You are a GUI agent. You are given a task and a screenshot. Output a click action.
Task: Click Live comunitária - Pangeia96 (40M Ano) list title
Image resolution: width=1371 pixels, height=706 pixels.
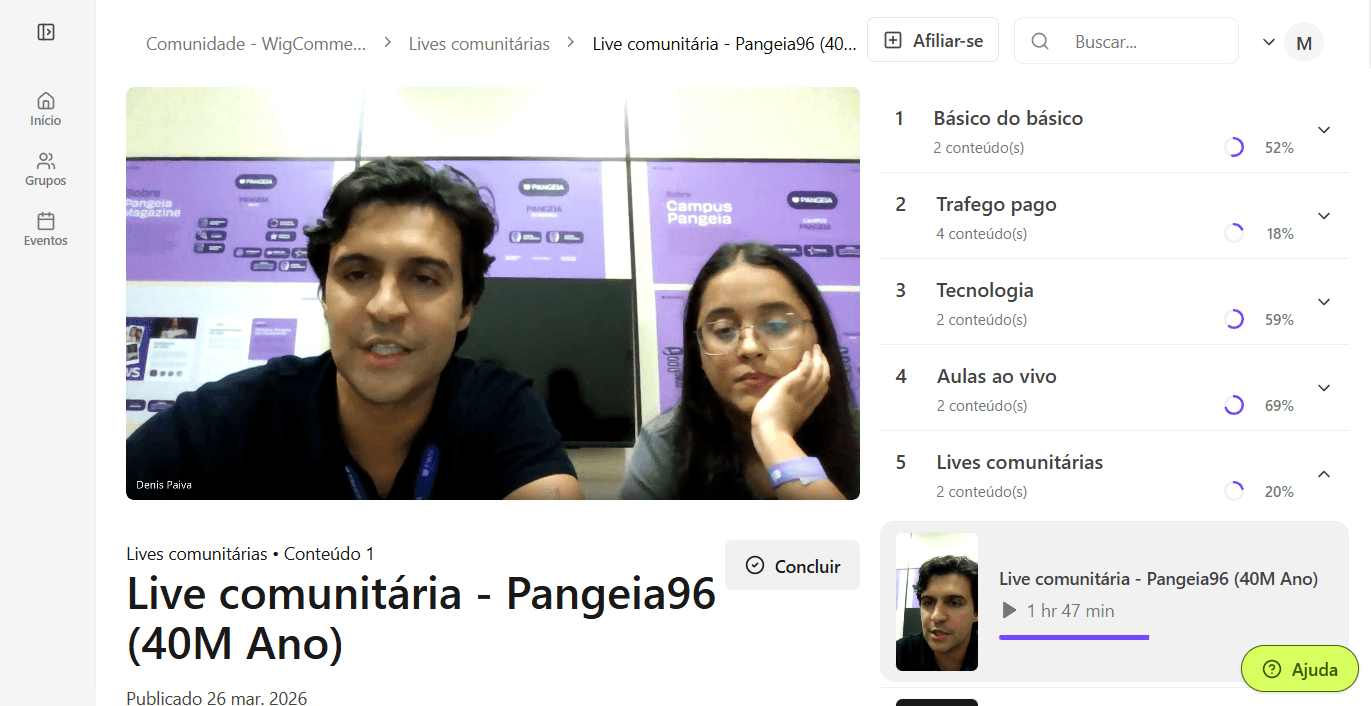tap(1158, 579)
